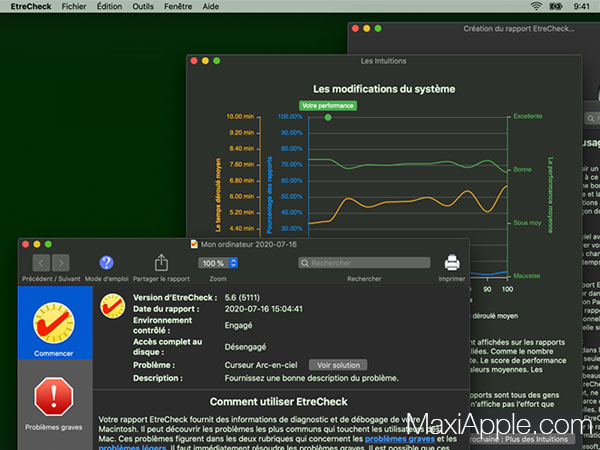Click the Wi-Fi icon in the menu bar
This screenshot has height=450, width=600.
point(536,6)
